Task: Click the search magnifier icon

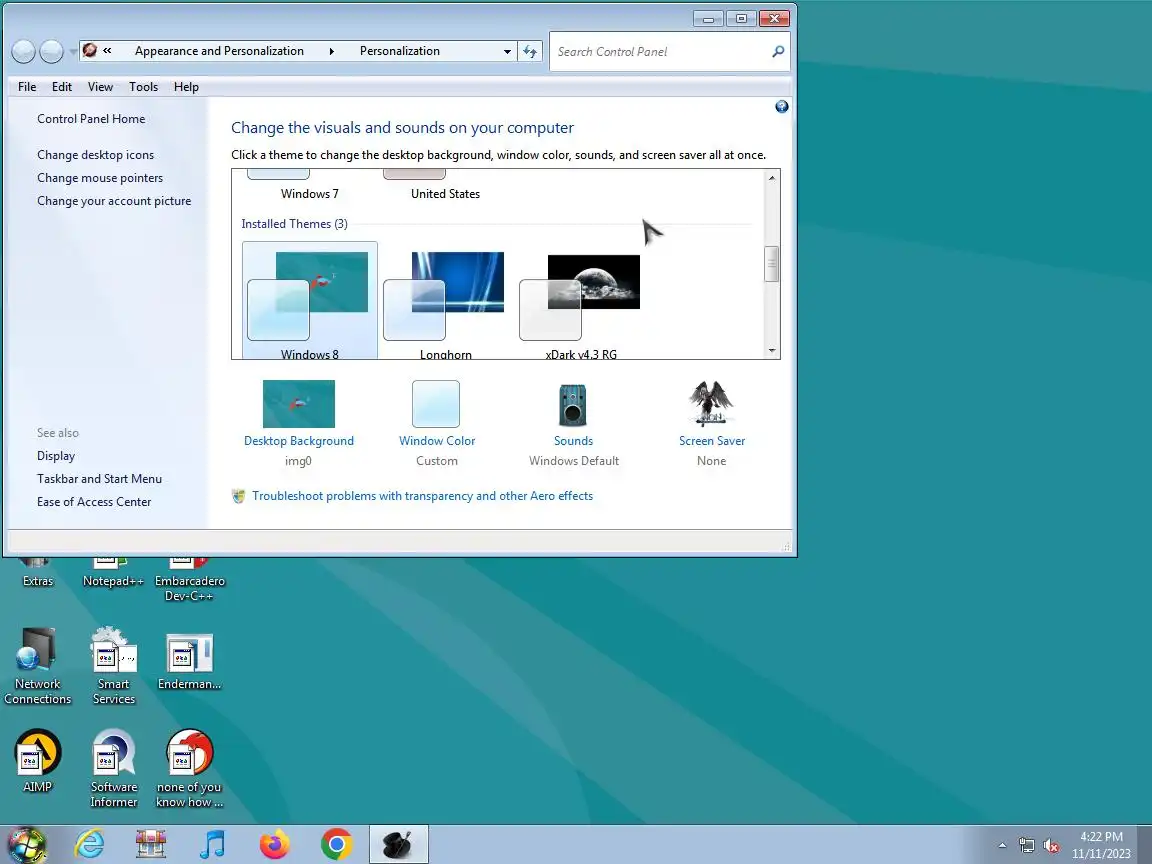Action: [778, 51]
